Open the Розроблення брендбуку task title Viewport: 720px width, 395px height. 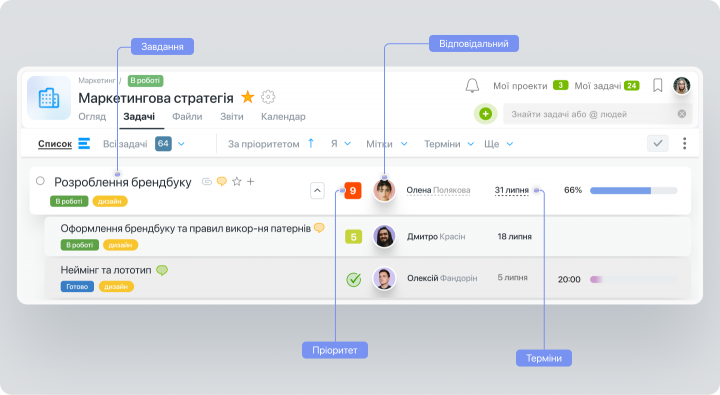pos(123,182)
